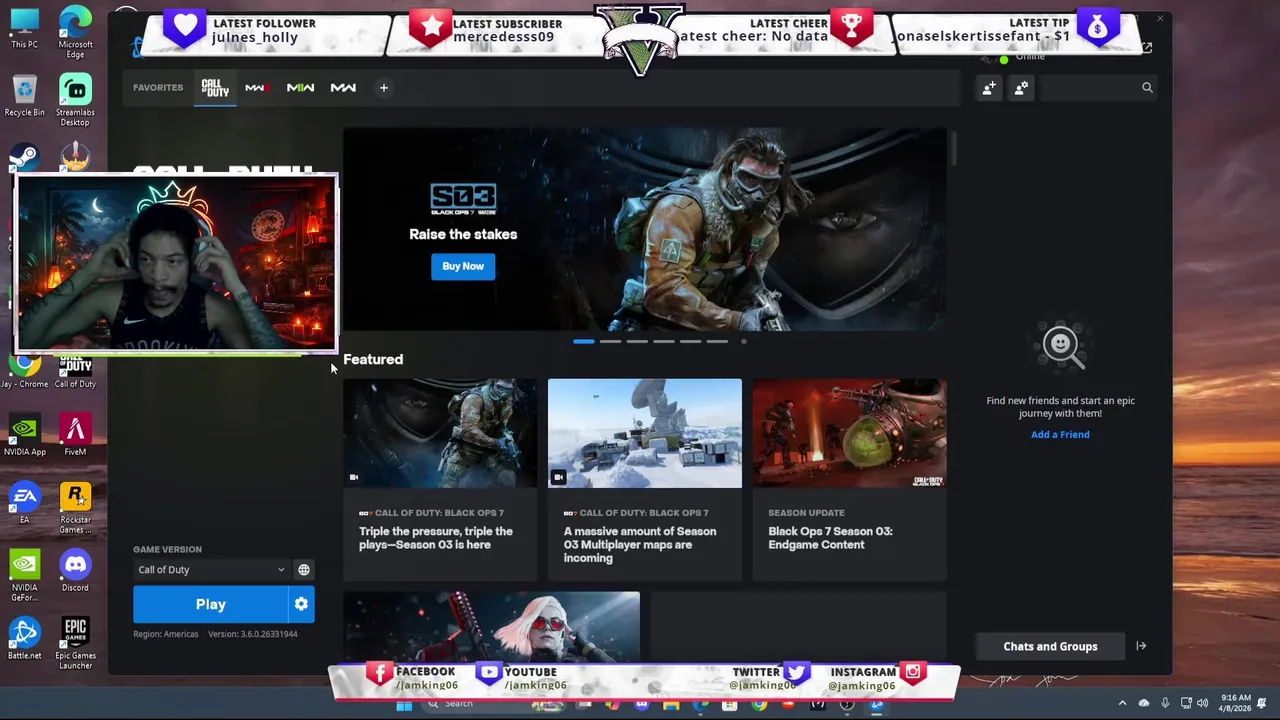Open the Recycle Bin desktop icon
This screenshot has width=1280, height=720.
tap(24, 96)
